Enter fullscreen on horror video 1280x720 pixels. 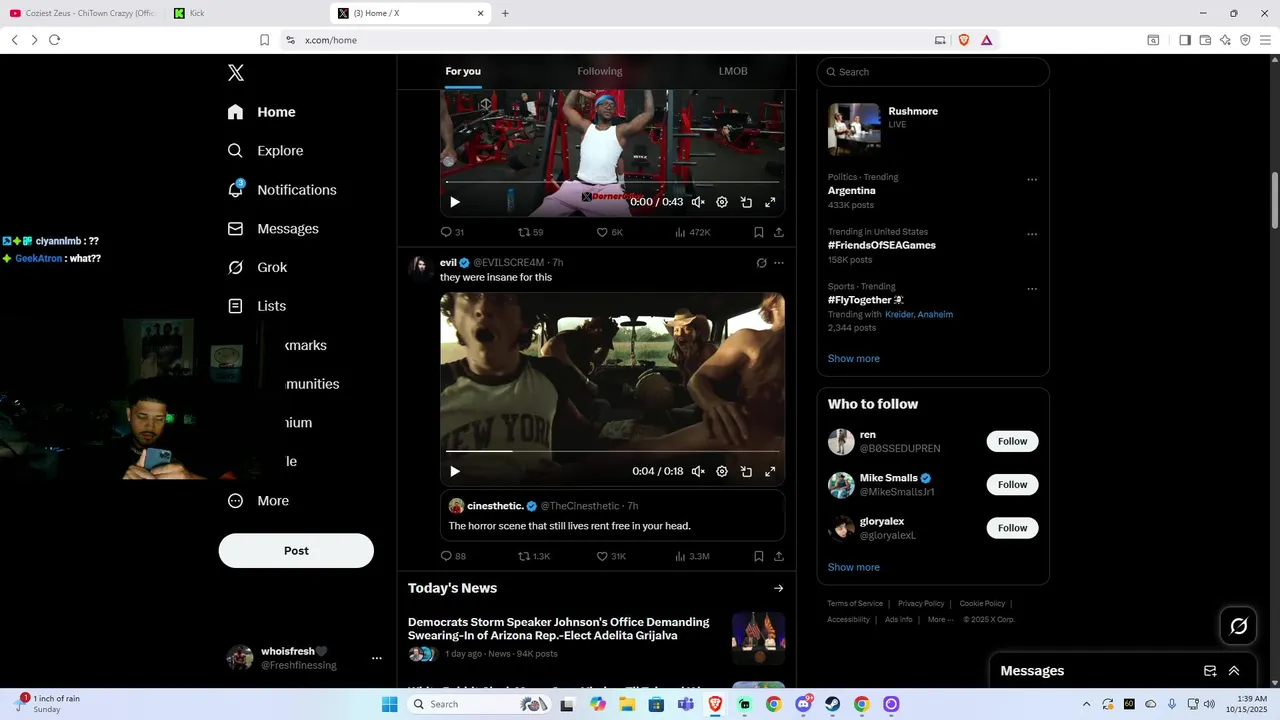770,471
